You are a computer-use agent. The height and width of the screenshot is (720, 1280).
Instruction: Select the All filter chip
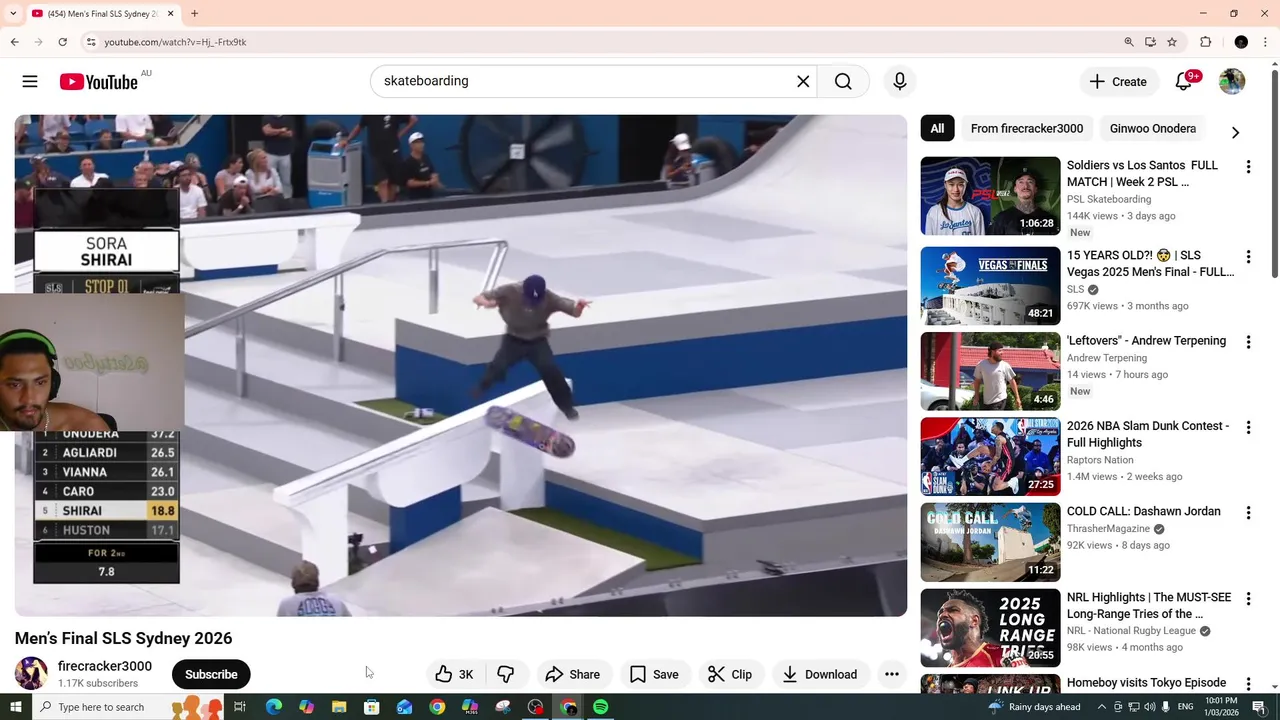pyautogui.click(x=937, y=128)
